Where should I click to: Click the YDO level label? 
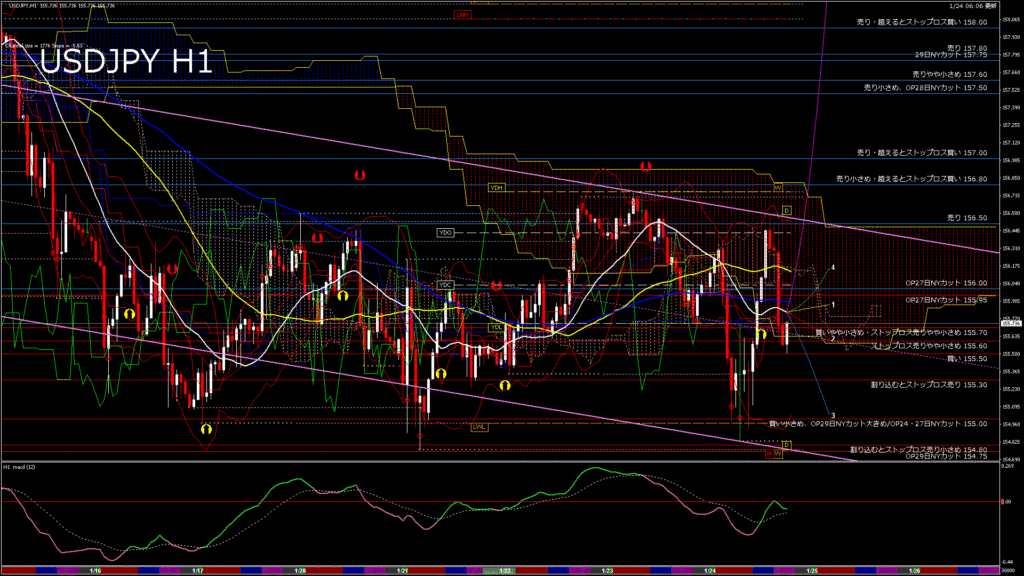(x=446, y=232)
